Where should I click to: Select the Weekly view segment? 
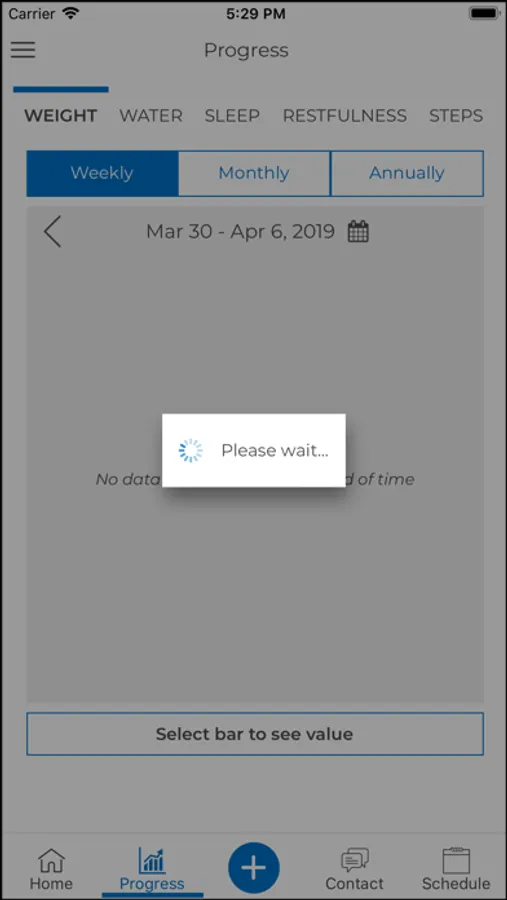(x=102, y=173)
